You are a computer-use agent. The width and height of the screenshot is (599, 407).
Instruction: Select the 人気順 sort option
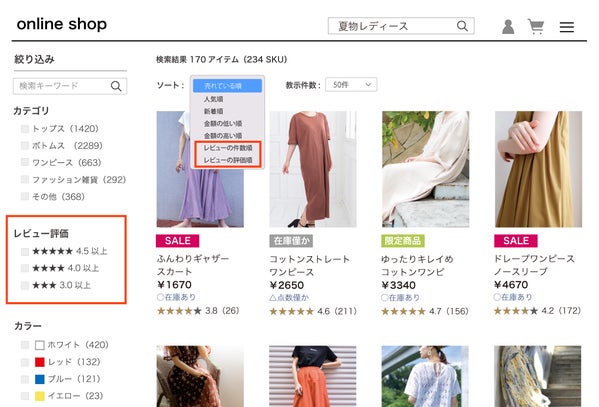[x=214, y=99]
